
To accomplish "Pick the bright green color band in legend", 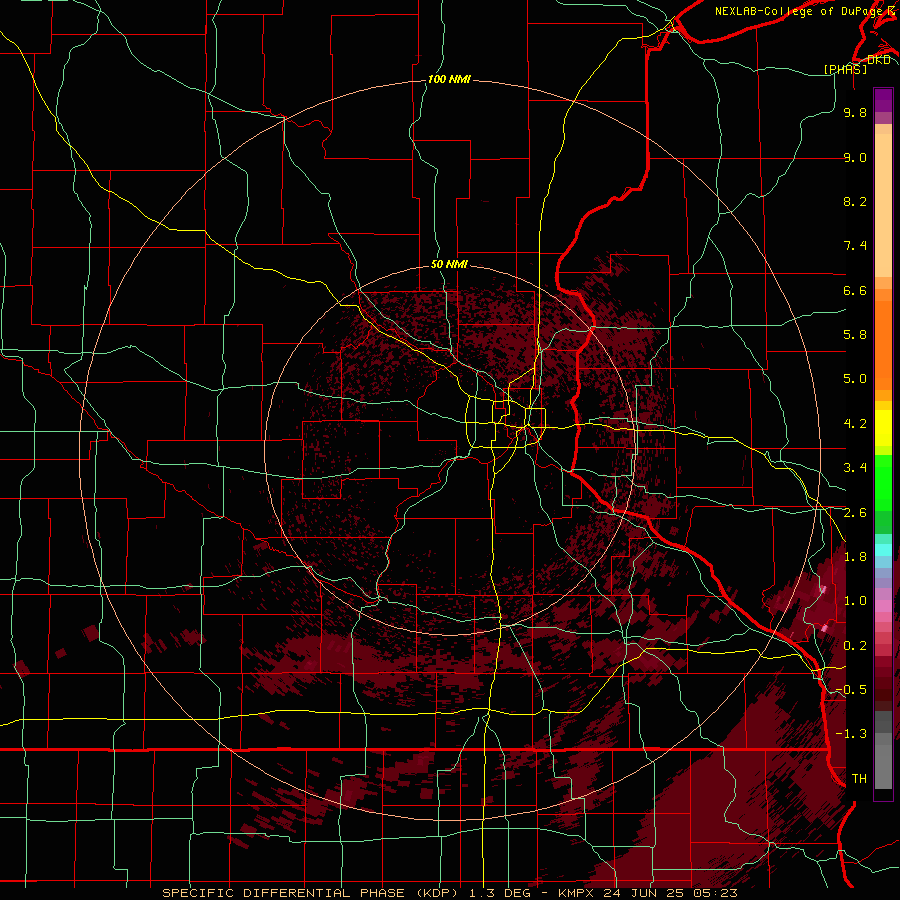I will click(883, 482).
